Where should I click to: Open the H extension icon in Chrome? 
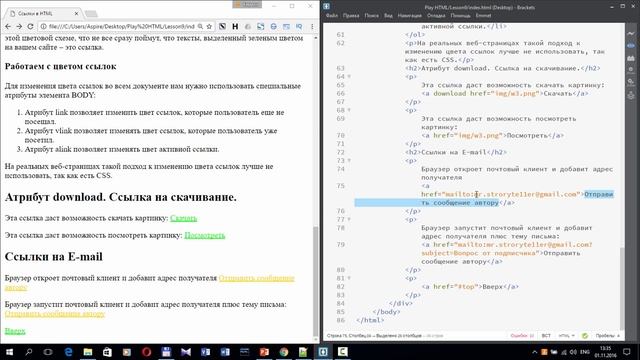[235, 26]
